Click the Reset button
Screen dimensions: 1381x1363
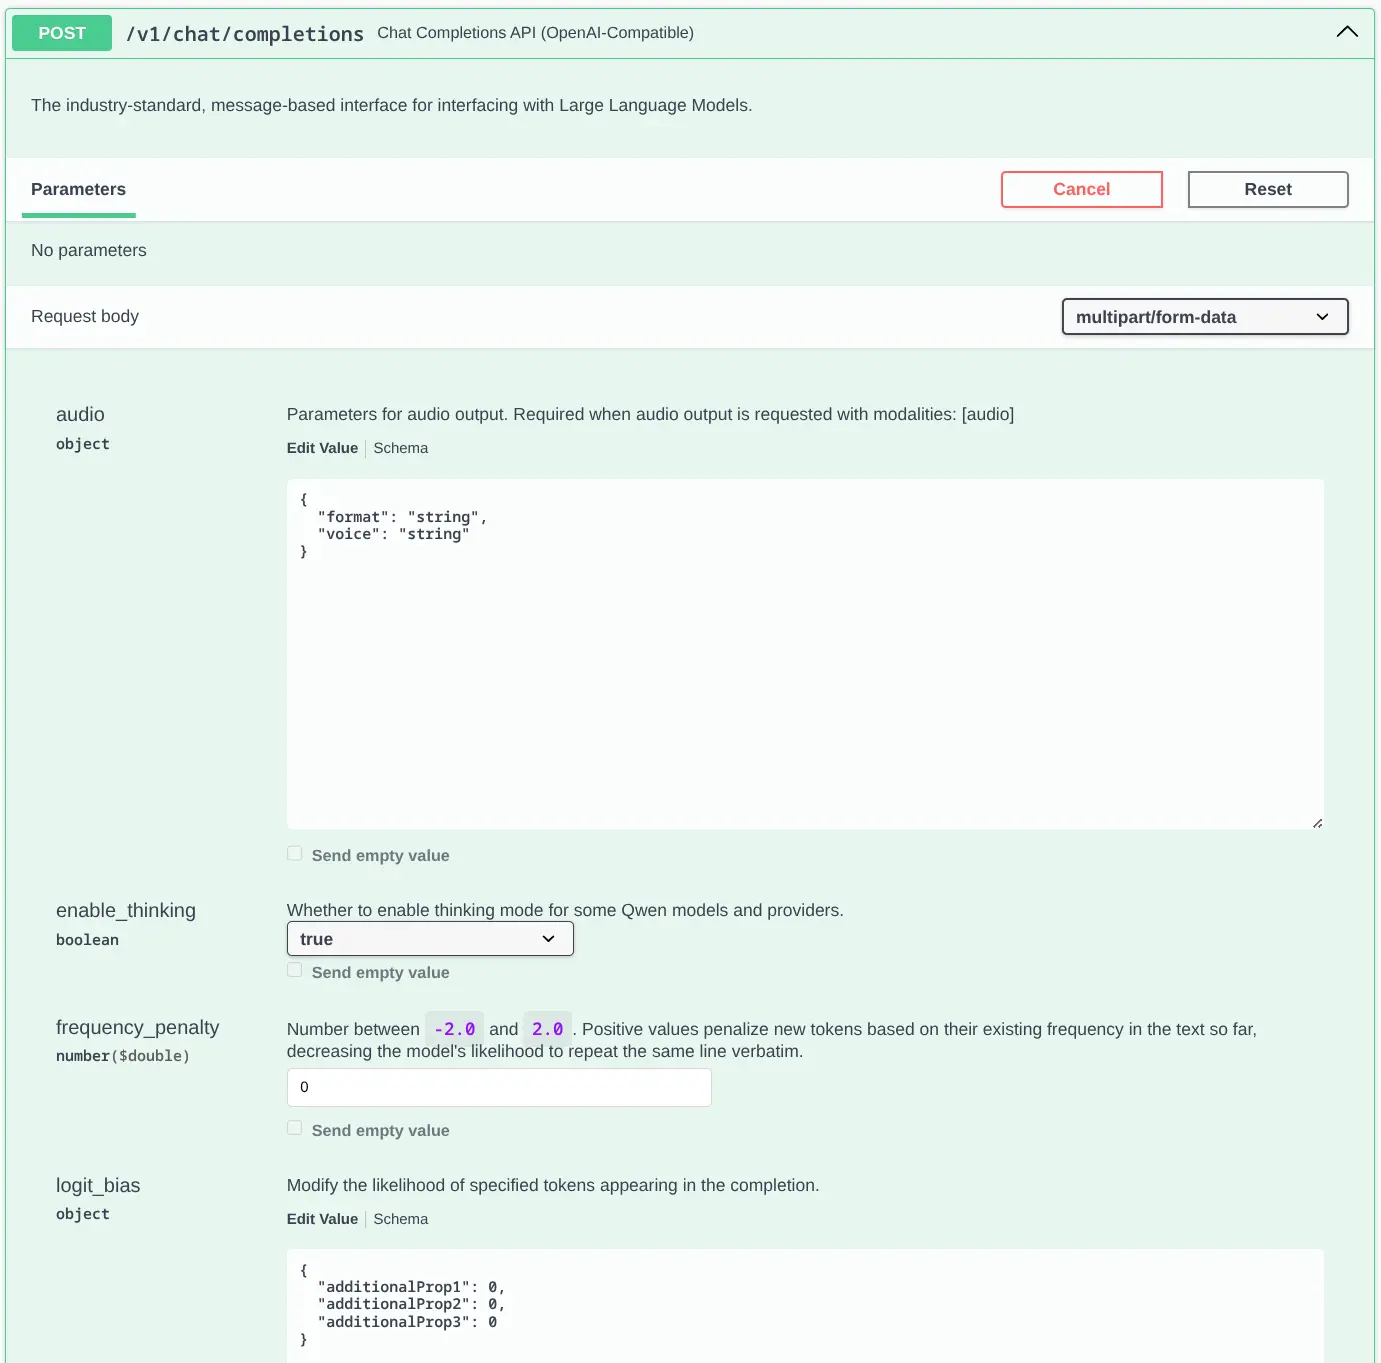[x=1267, y=189]
